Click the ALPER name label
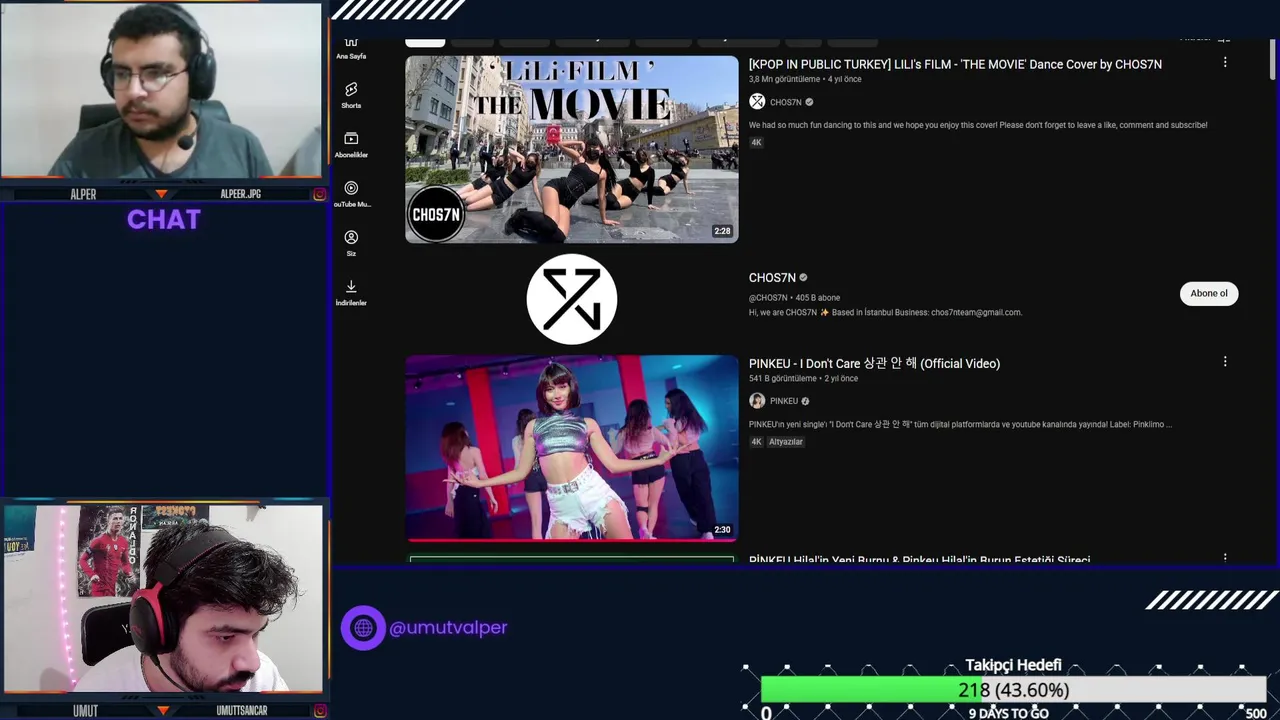 83,194
